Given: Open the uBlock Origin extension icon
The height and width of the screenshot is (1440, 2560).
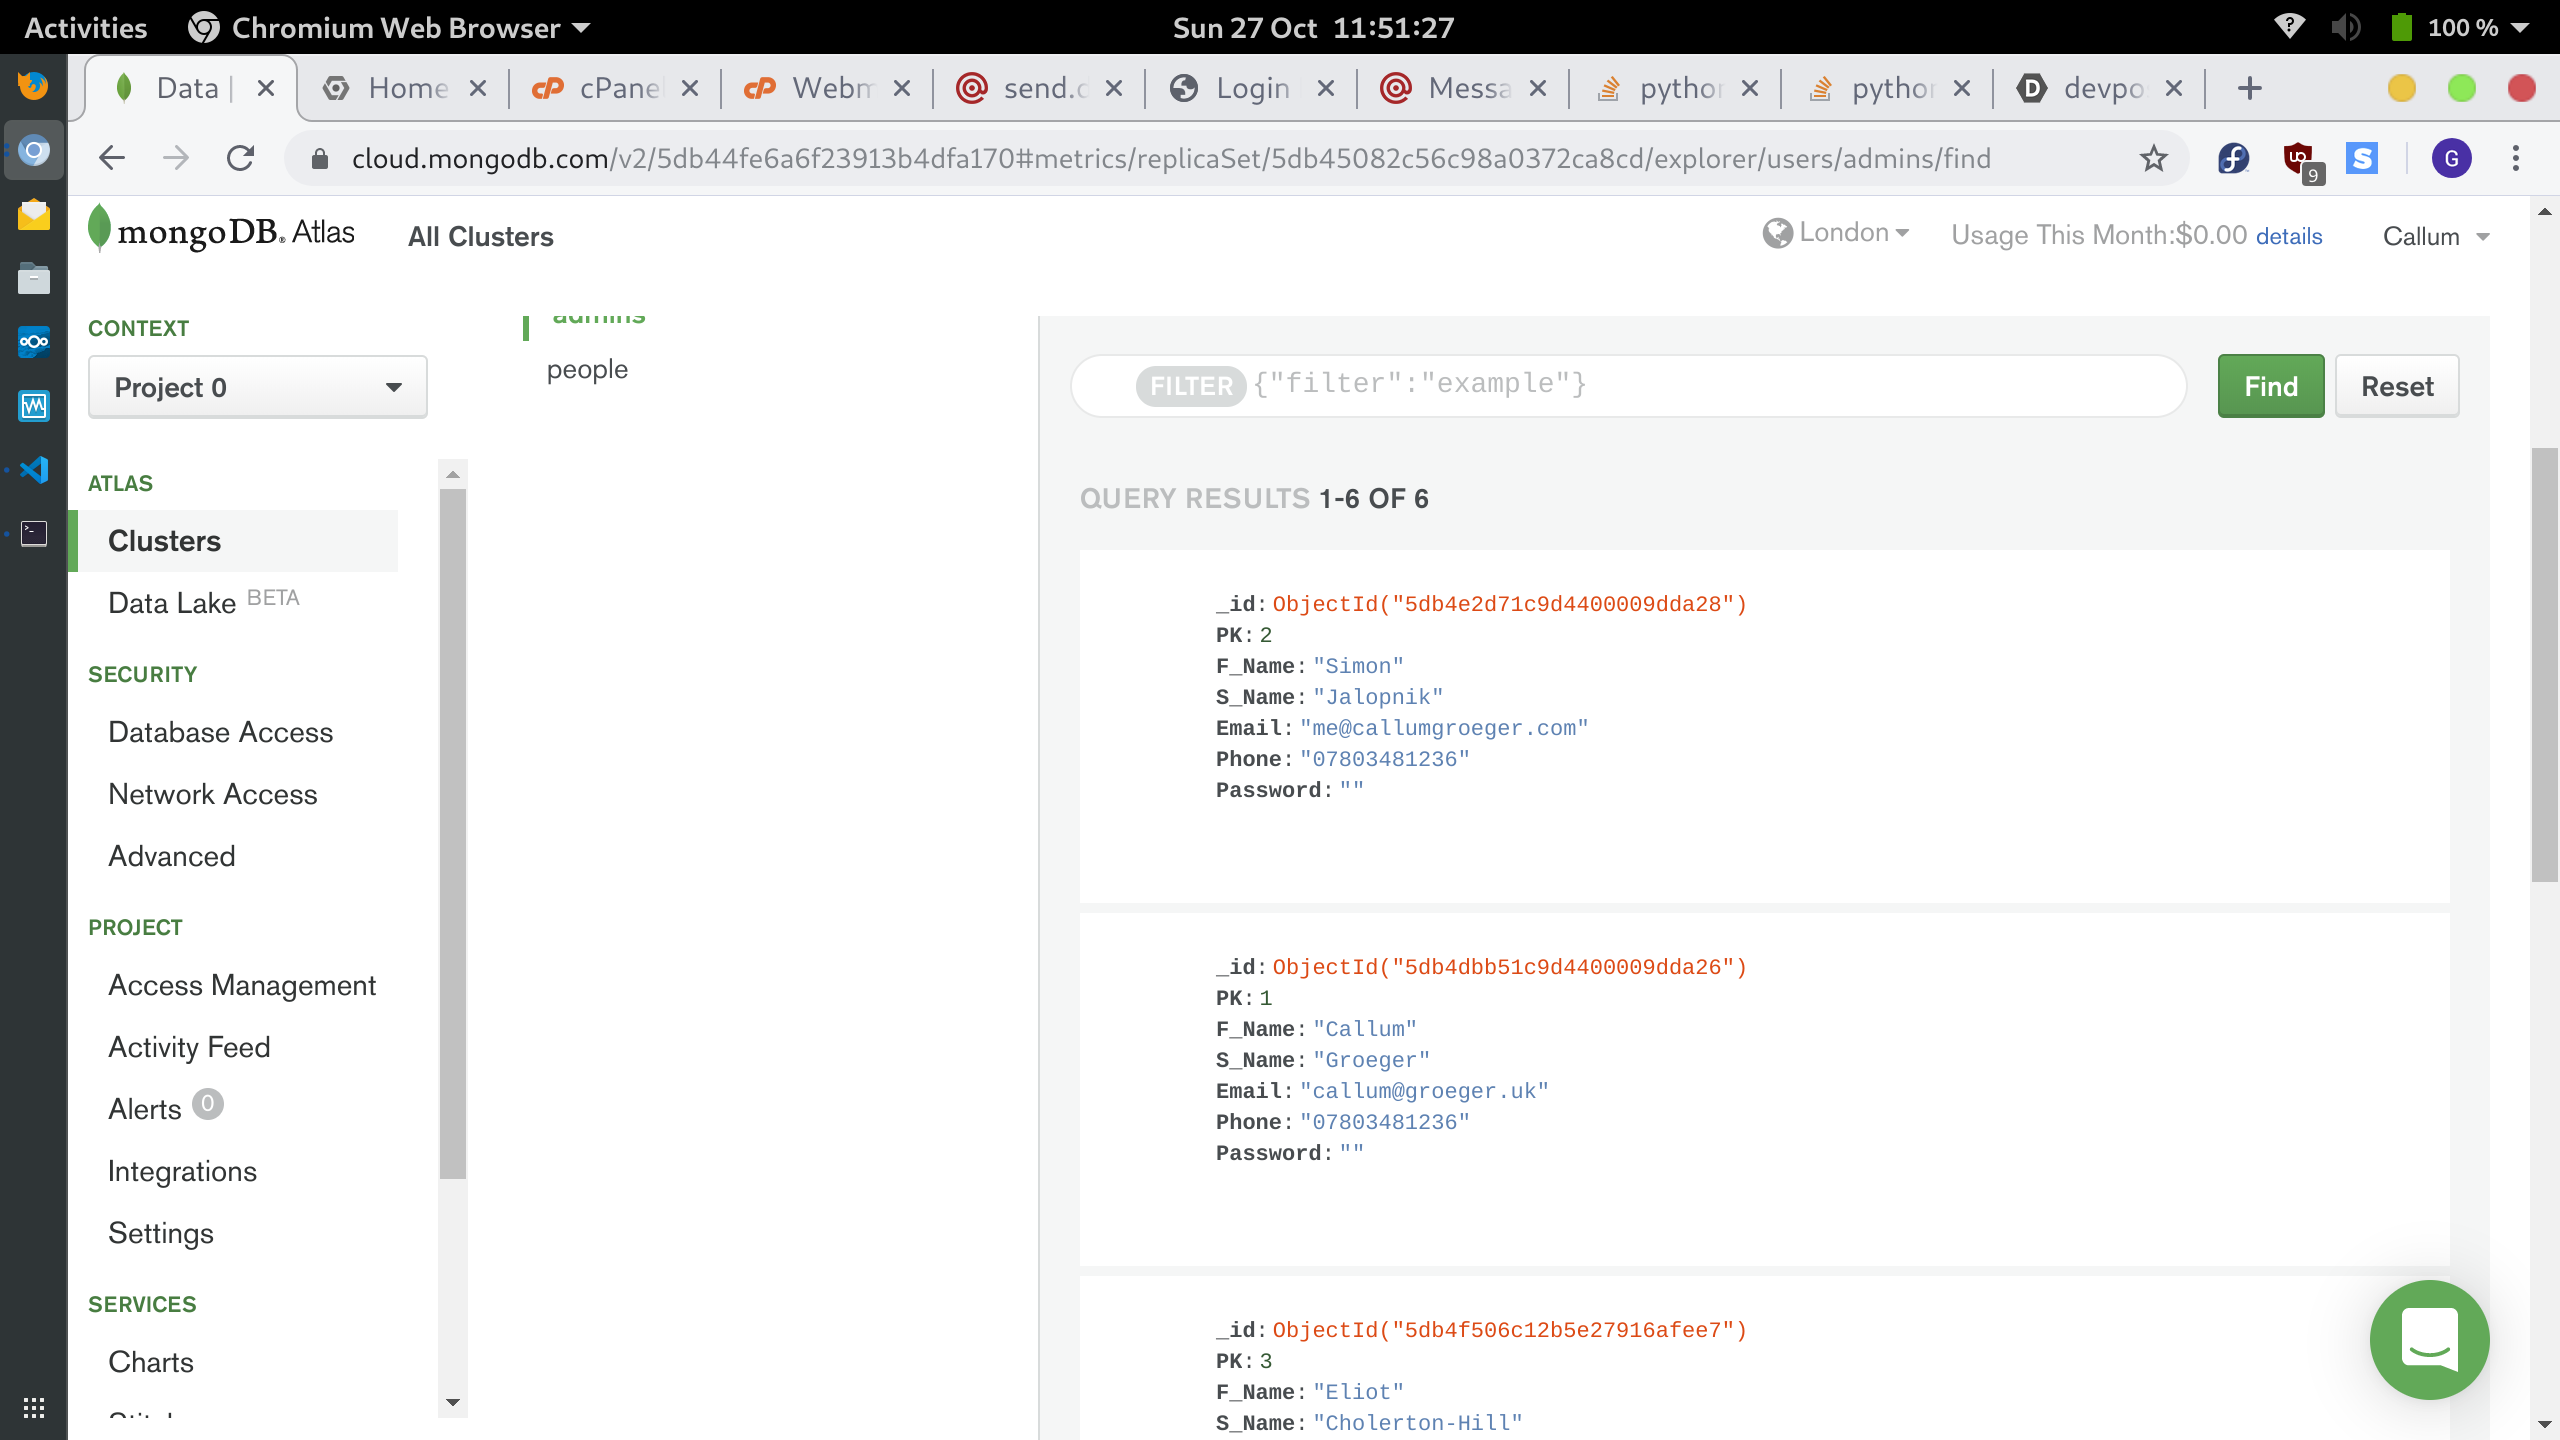Looking at the screenshot, I should [2298, 158].
